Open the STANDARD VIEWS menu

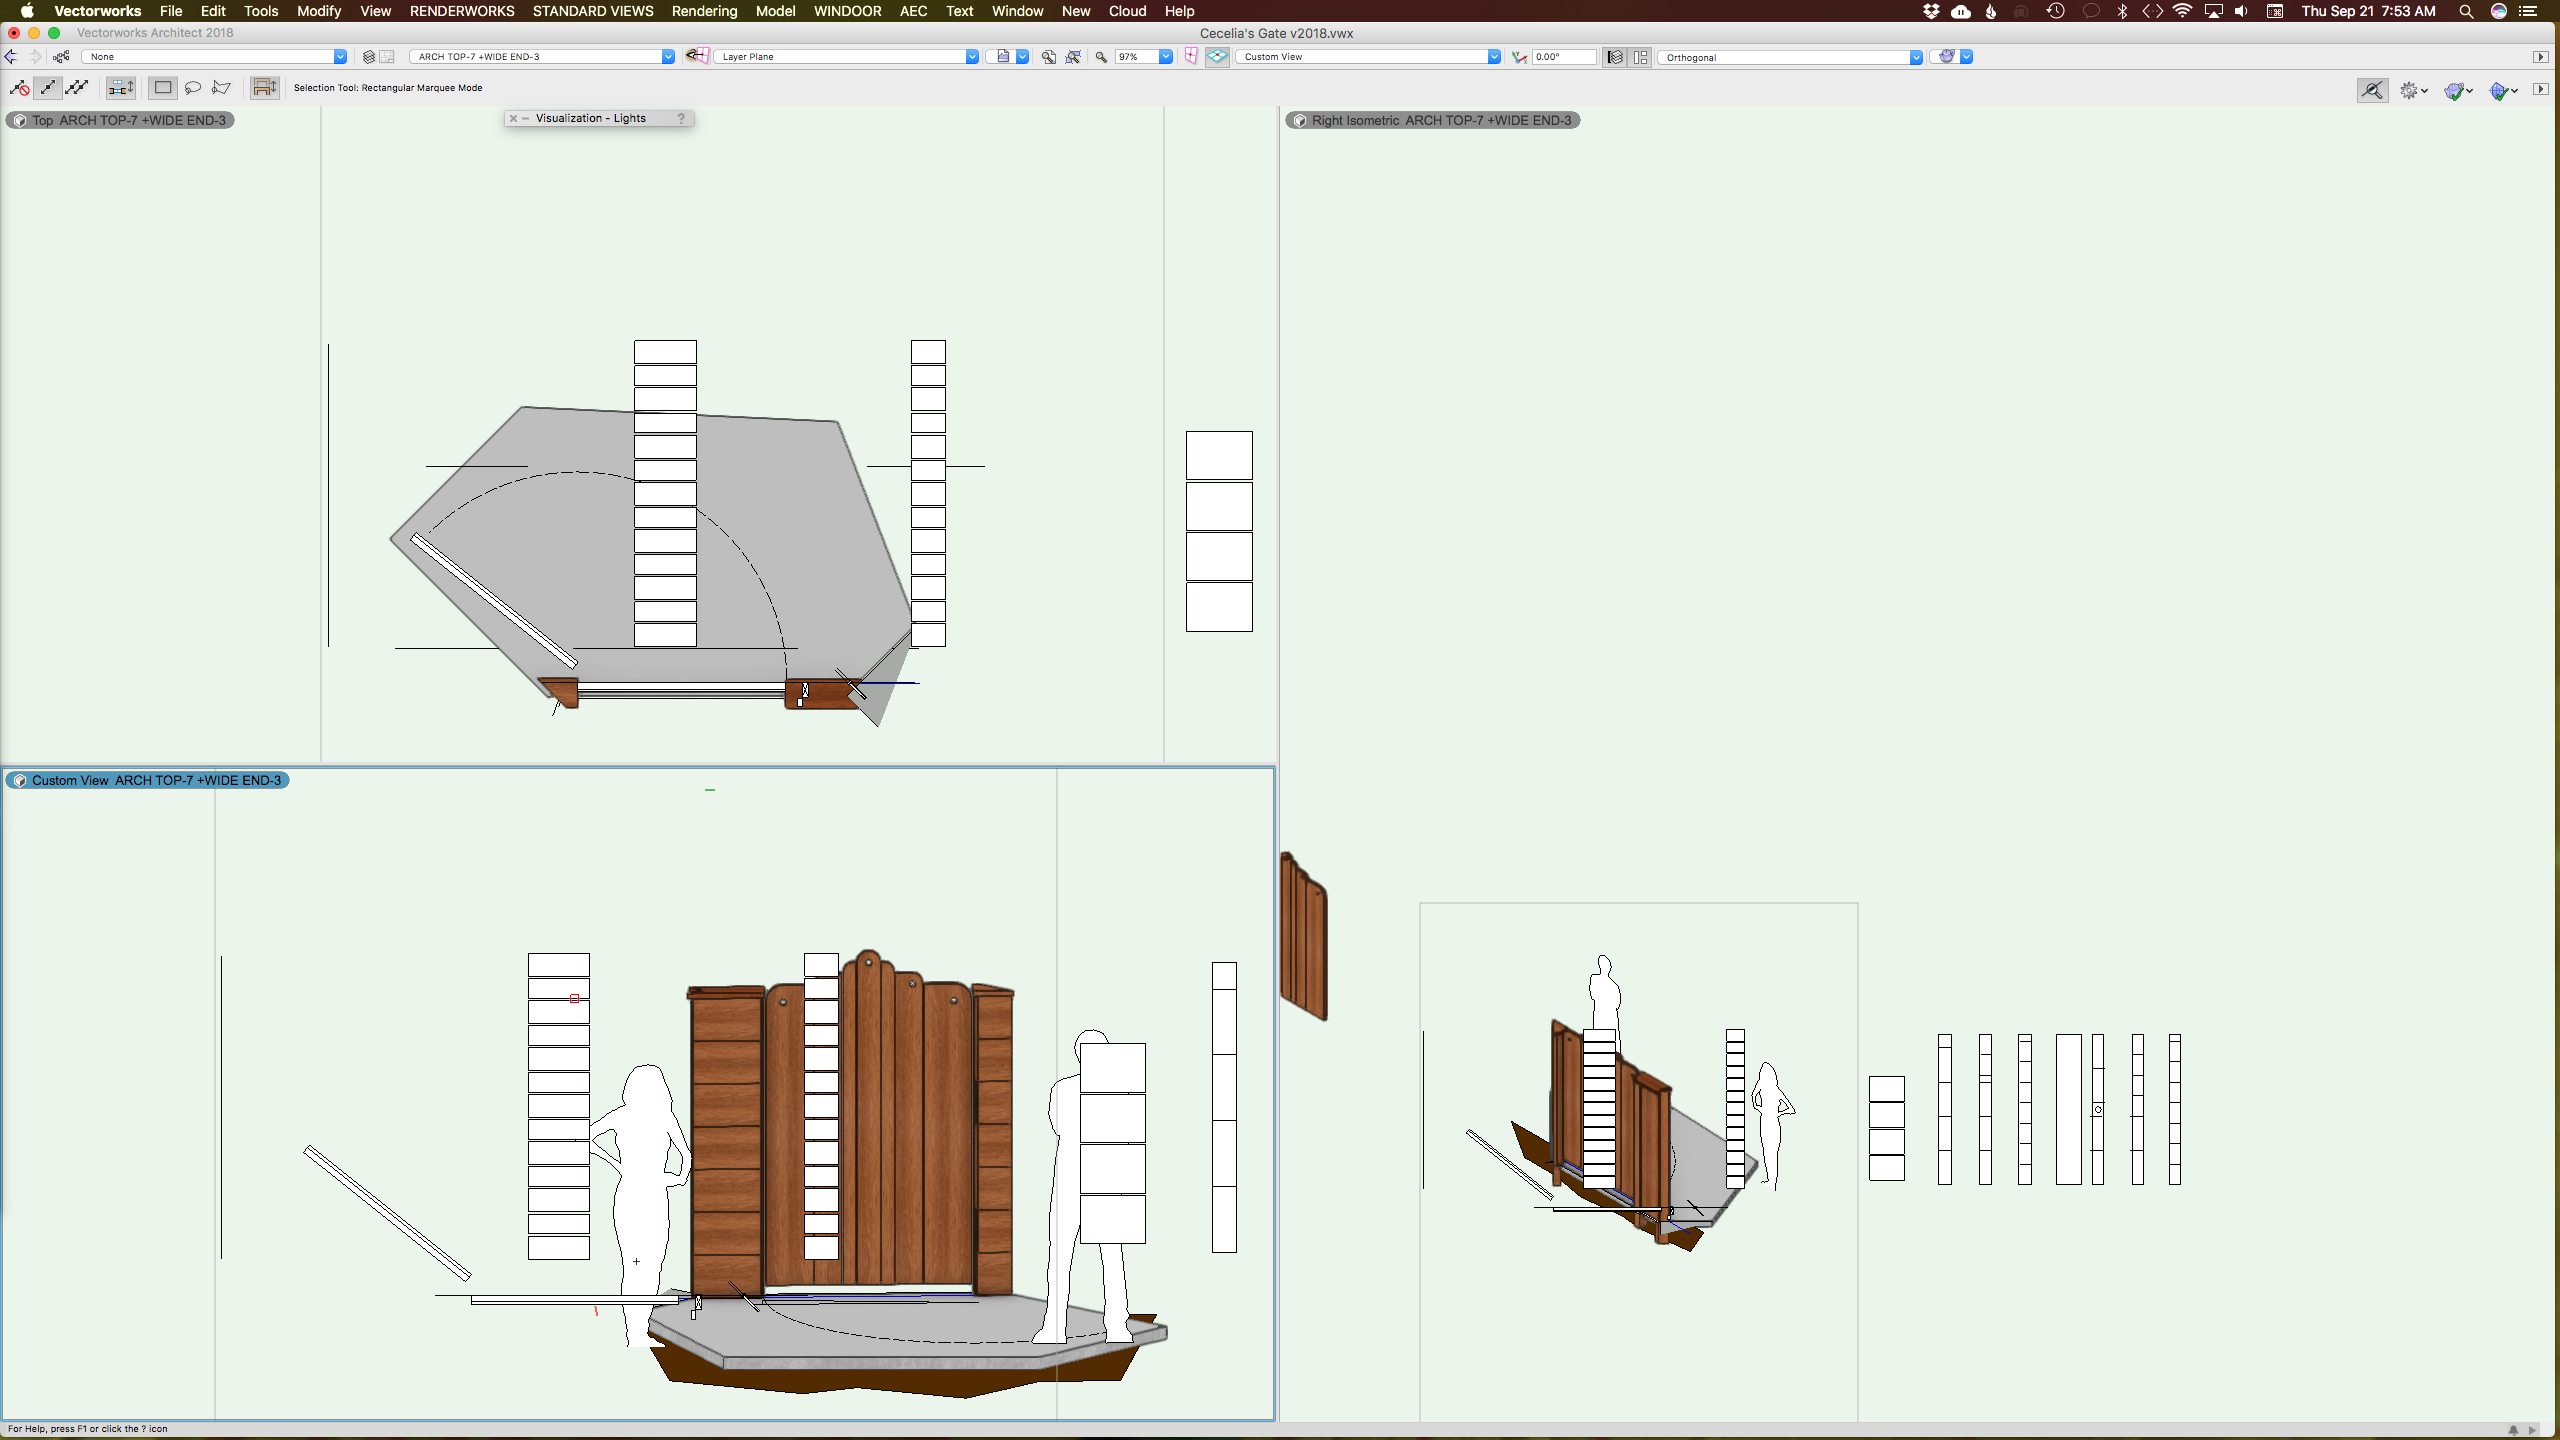[591, 11]
